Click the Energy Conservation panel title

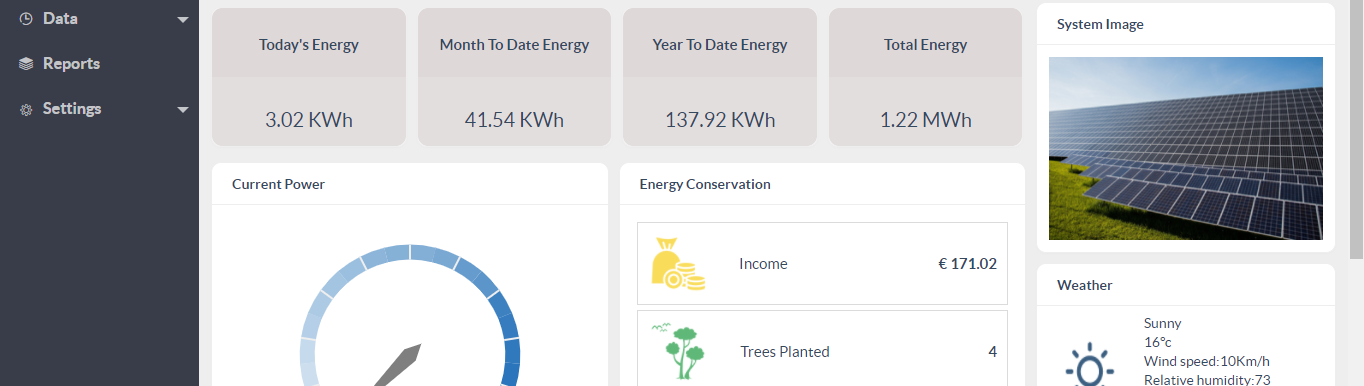pos(705,184)
